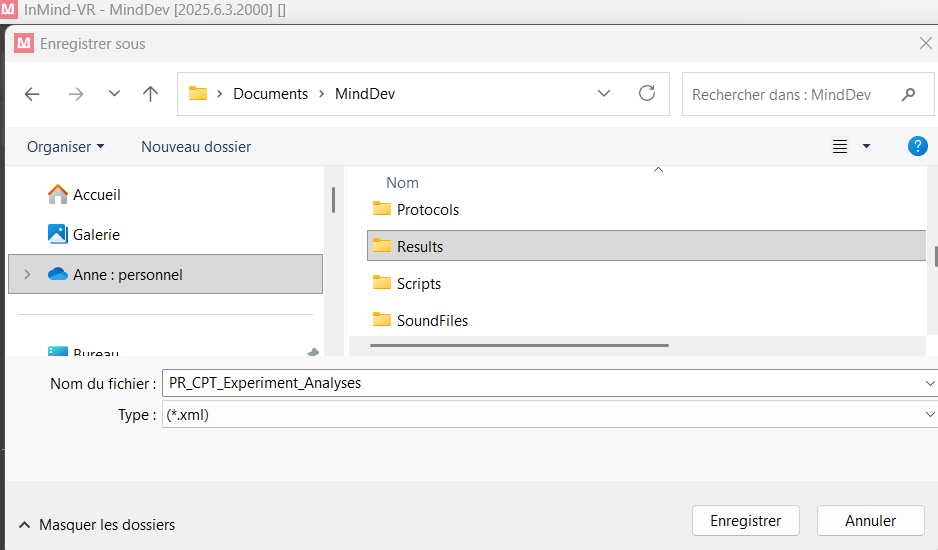The height and width of the screenshot is (550, 938).
Task: Select the Protocols folder
Action: pyautogui.click(x=427, y=210)
